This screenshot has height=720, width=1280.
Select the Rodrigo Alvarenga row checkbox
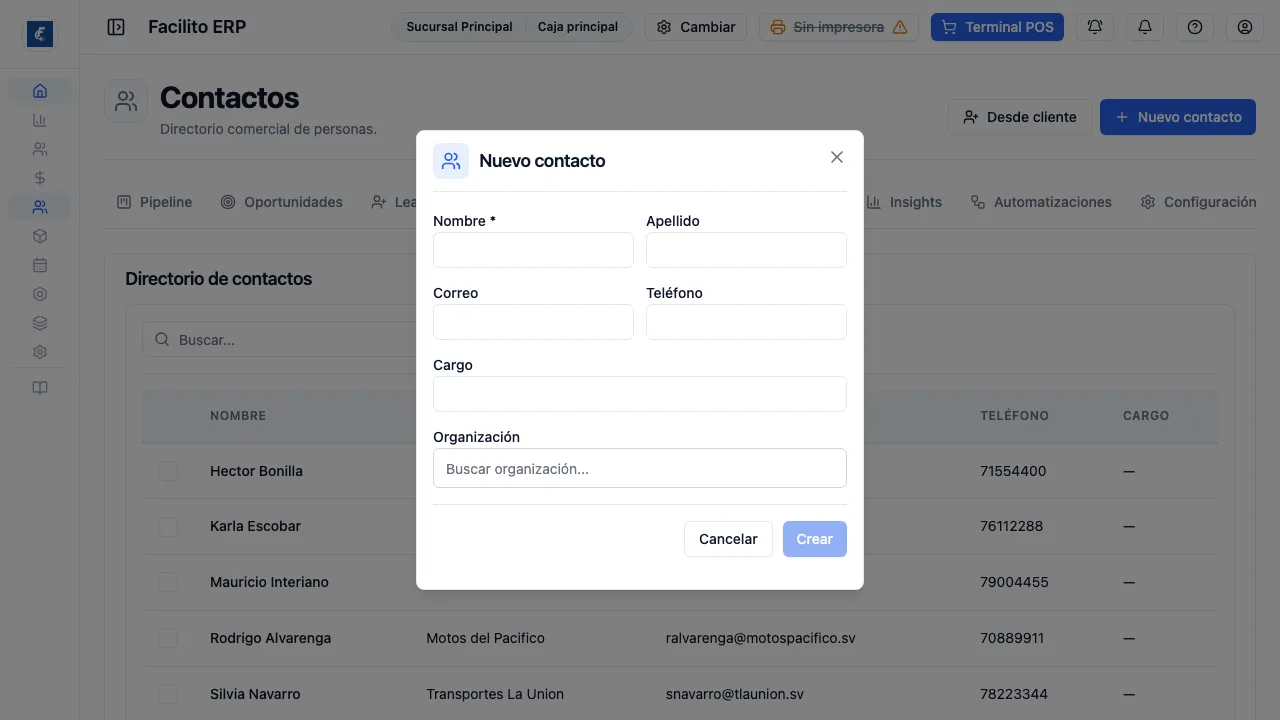click(168, 638)
